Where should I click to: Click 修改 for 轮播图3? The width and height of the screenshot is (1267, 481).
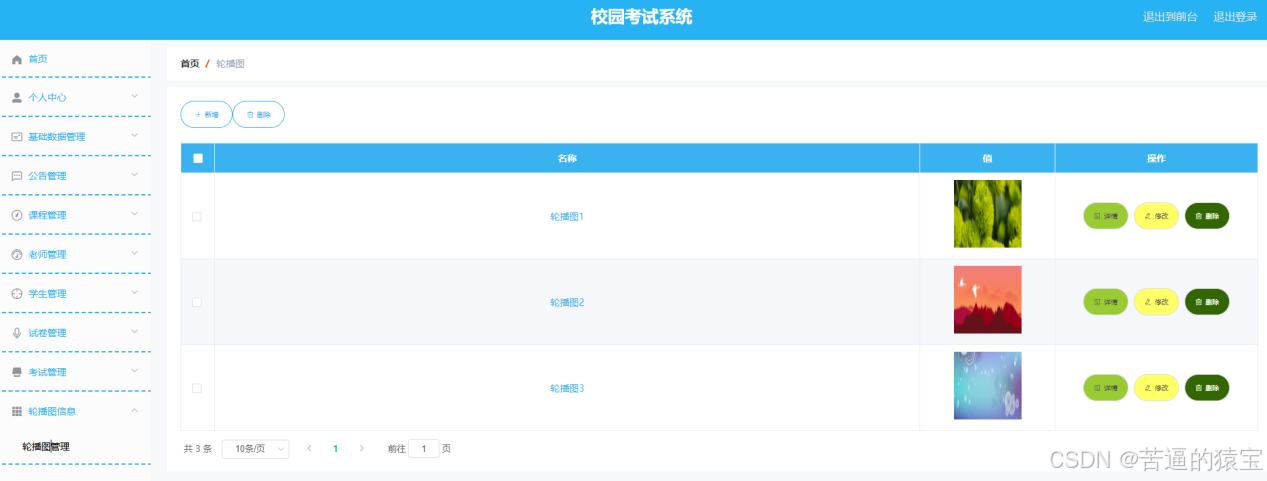point(1156,388)
